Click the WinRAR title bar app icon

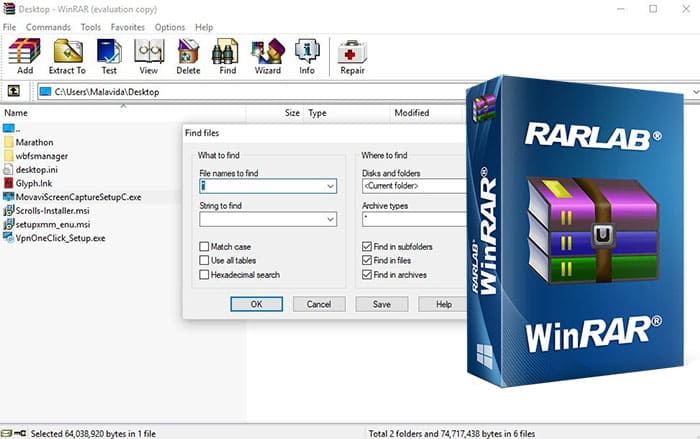(x=8, y=8)
